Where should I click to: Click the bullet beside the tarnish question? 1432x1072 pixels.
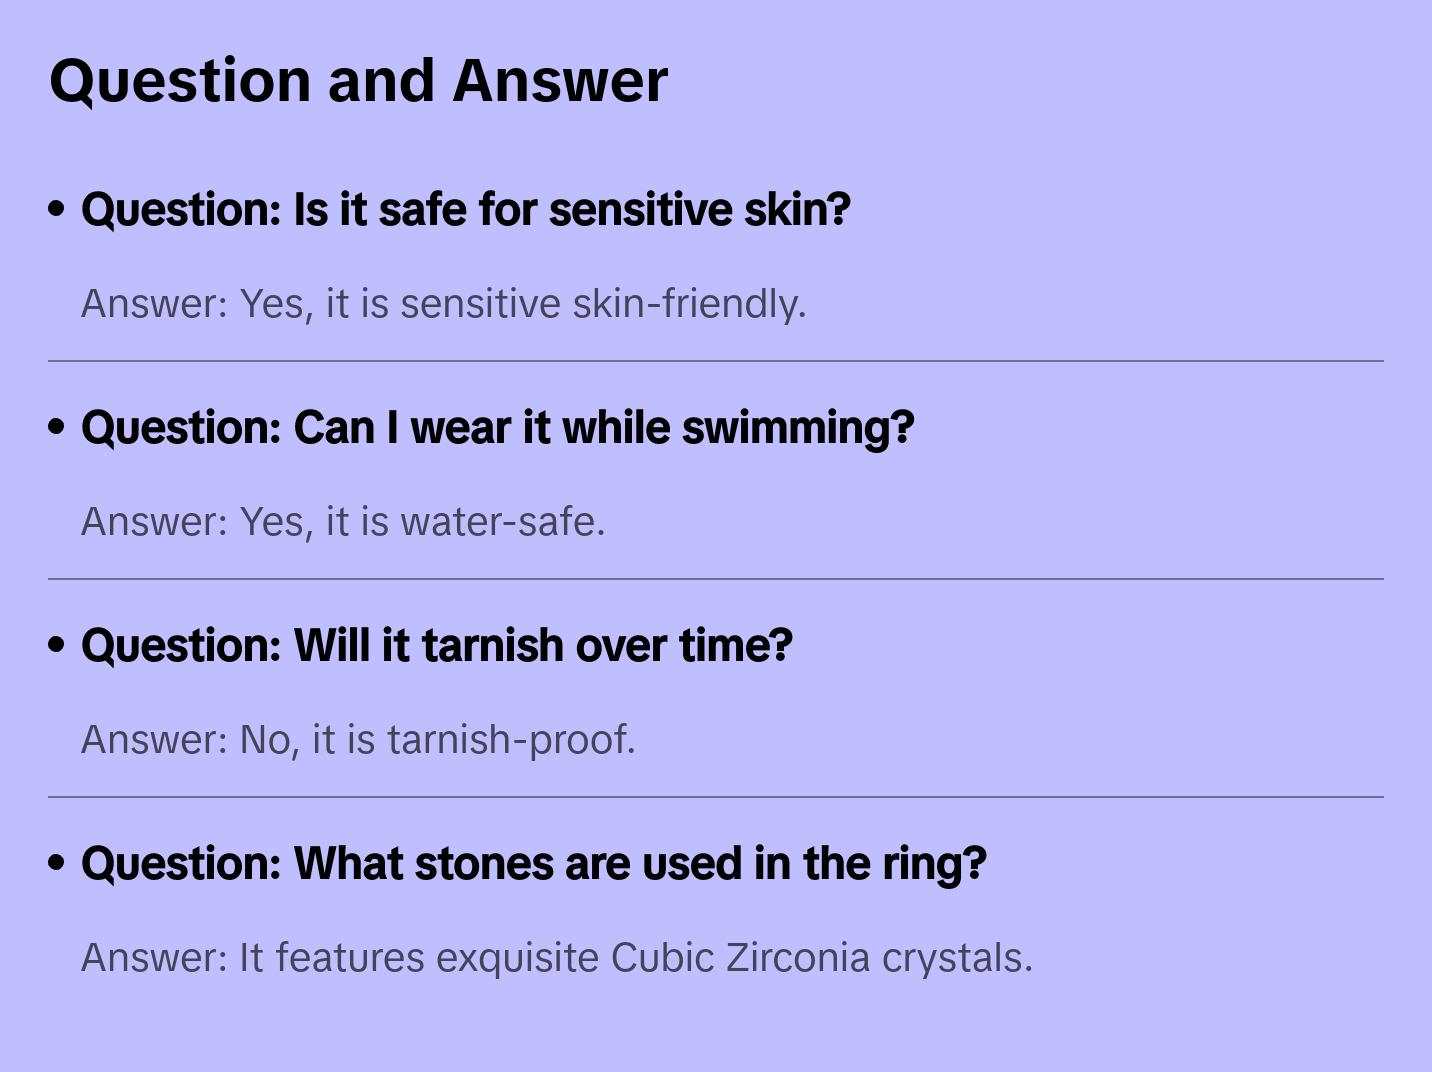pyautogui.click(x=57, y=645)
